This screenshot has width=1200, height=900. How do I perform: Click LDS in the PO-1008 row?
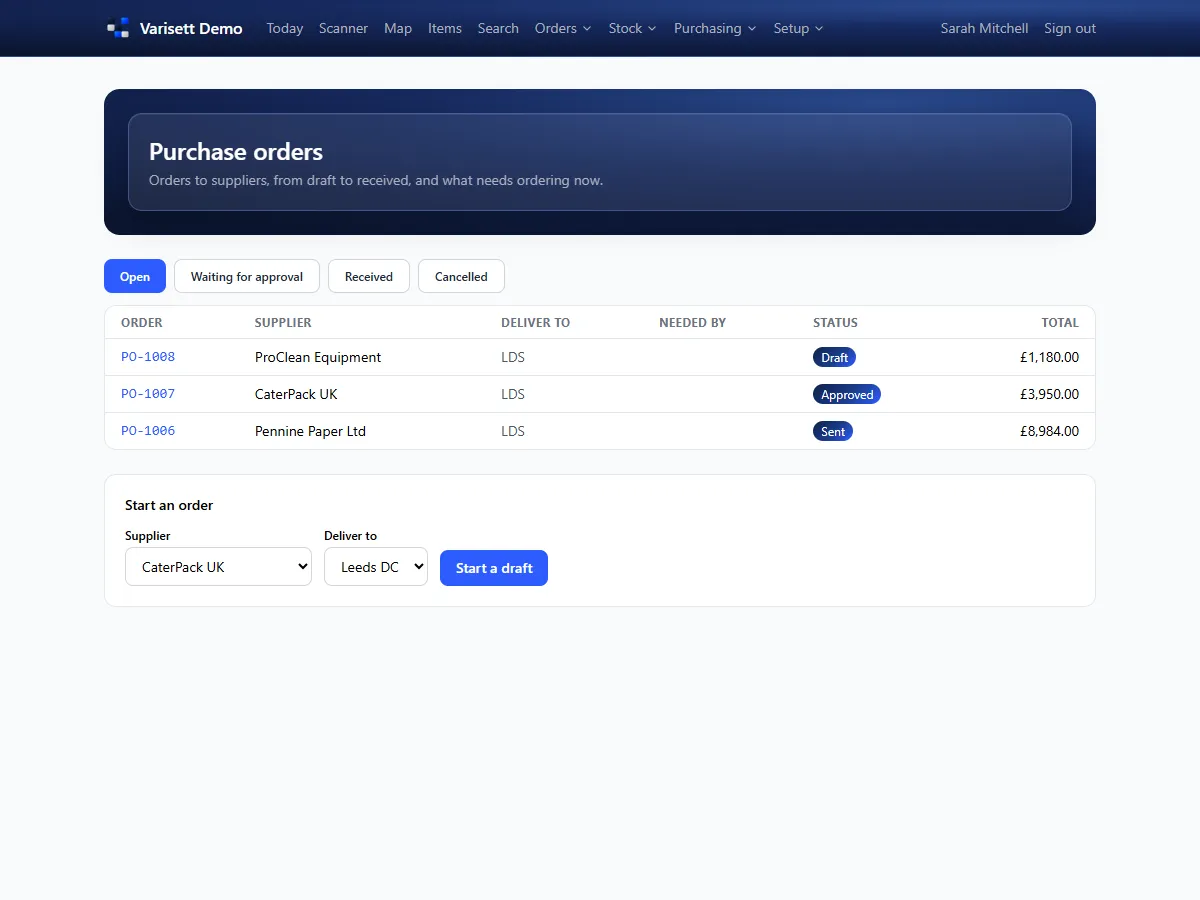click(513, 357)
